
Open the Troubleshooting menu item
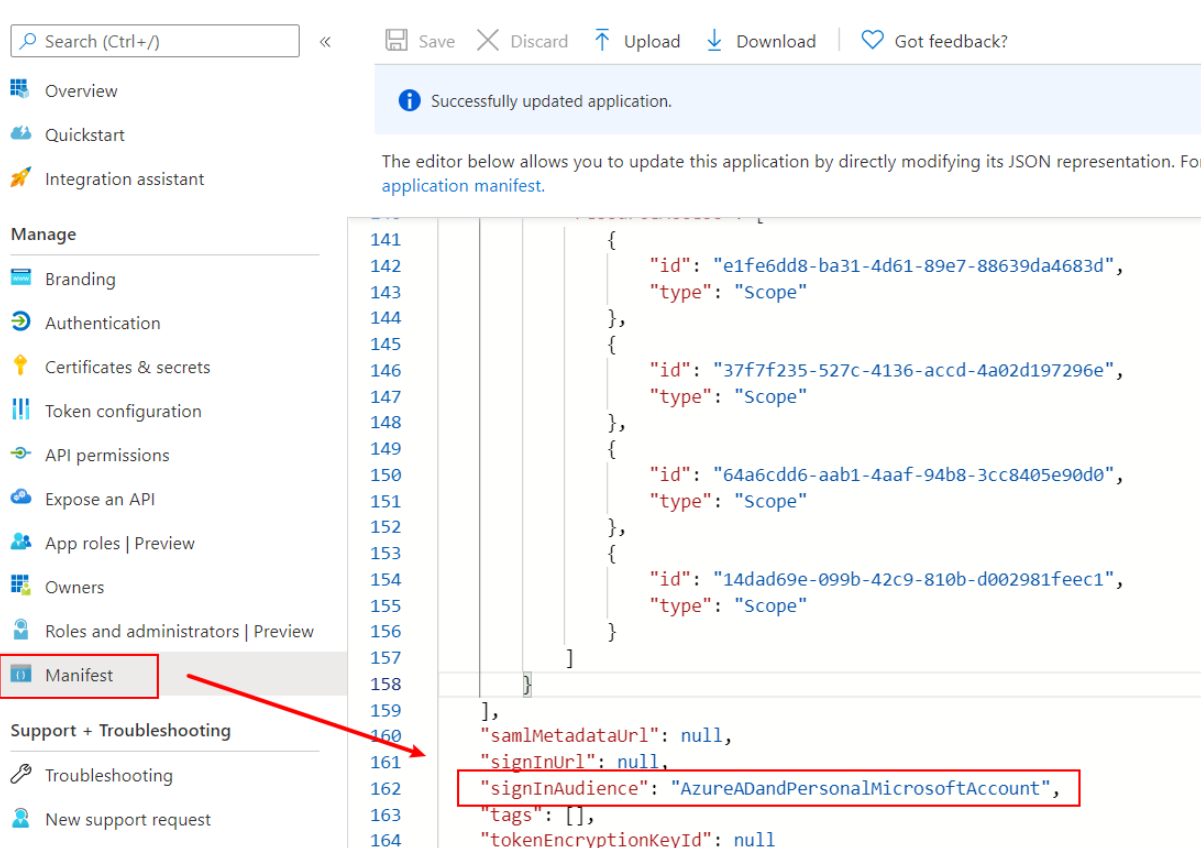108,775
